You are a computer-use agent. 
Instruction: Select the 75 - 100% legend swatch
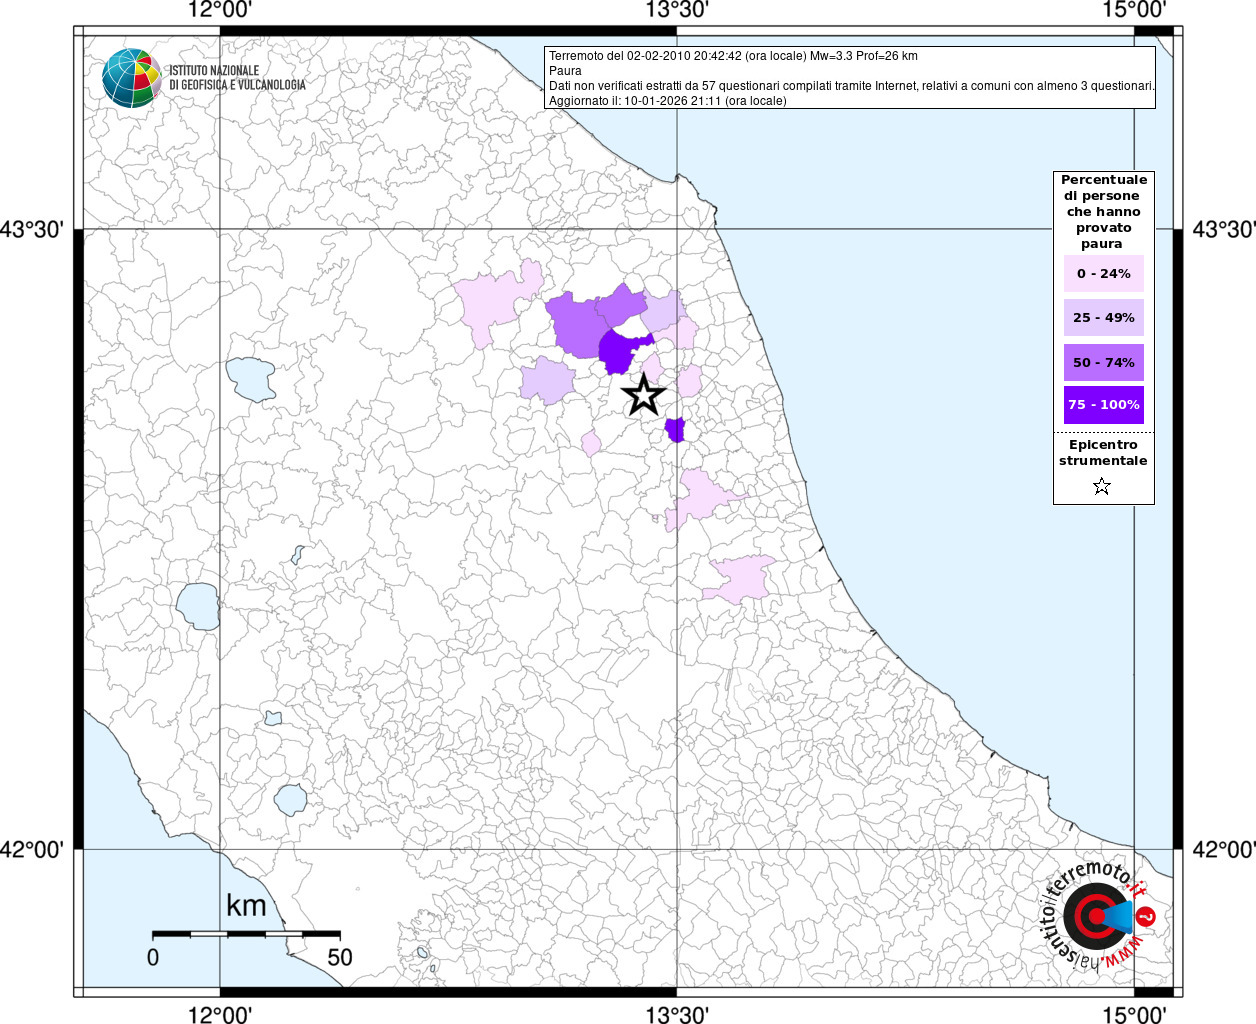tap(1103, 405)
